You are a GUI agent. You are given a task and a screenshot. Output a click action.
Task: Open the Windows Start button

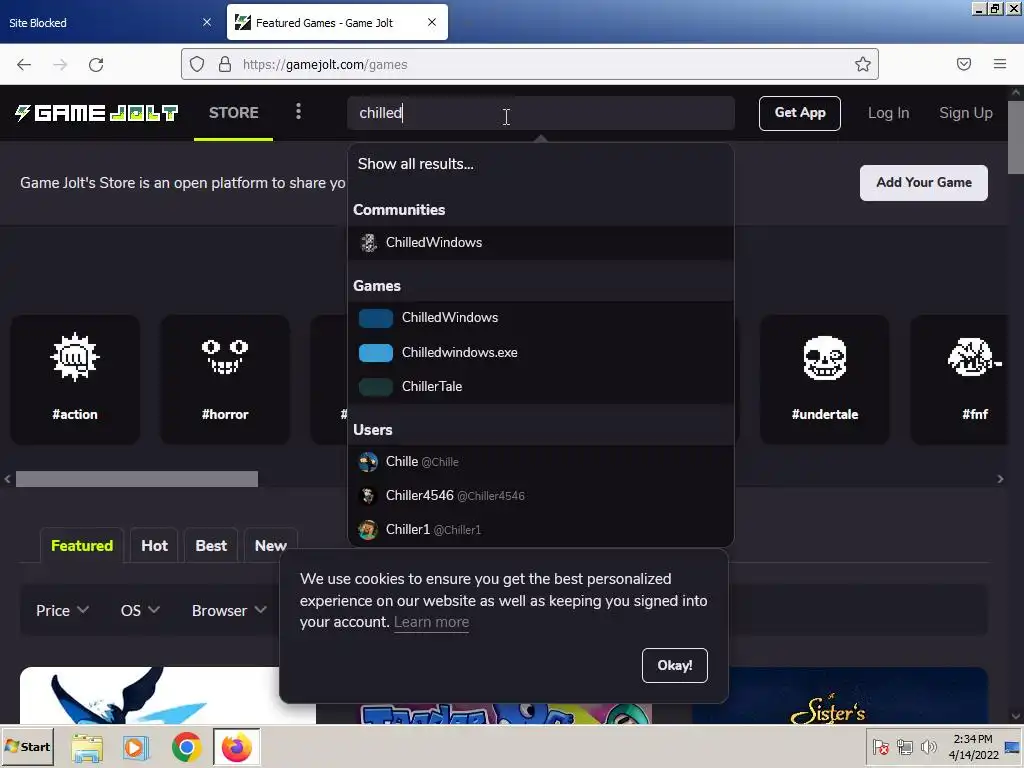pos(27,746)
